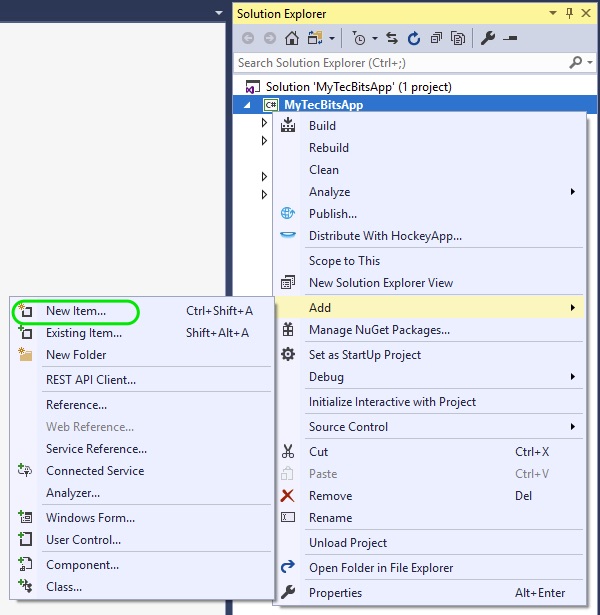Choose Build from the context menu
The image size is (600, 615).
coord(429,126)
